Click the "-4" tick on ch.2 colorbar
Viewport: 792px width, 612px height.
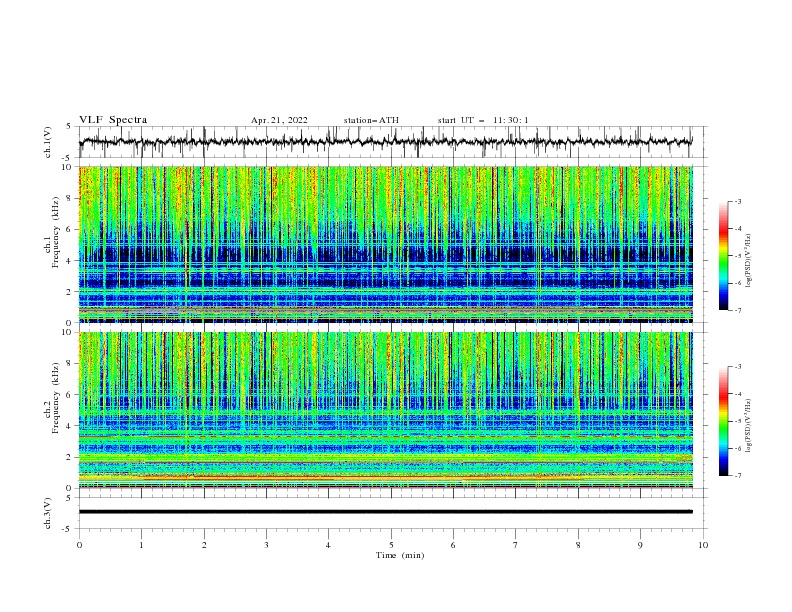738,394
